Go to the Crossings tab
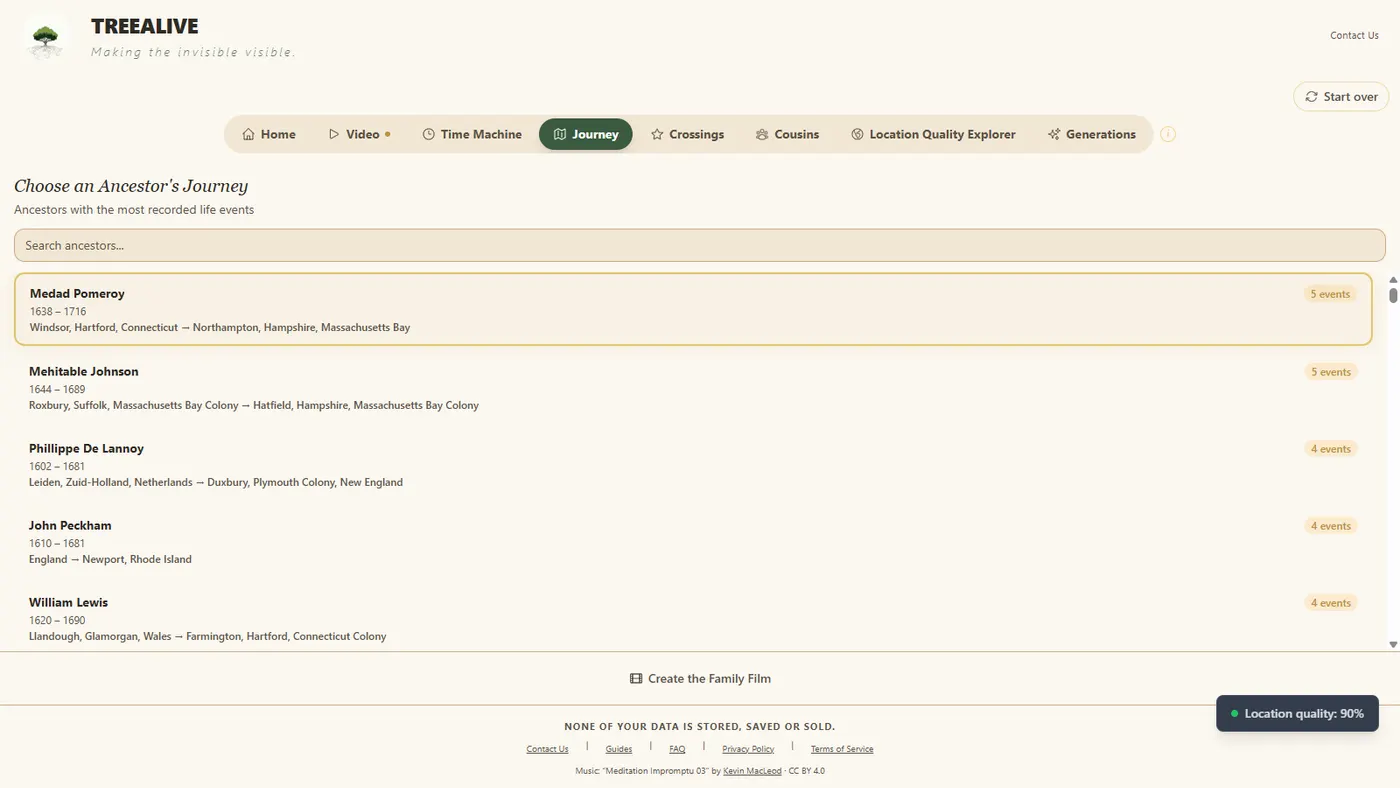 pos(687,134)
